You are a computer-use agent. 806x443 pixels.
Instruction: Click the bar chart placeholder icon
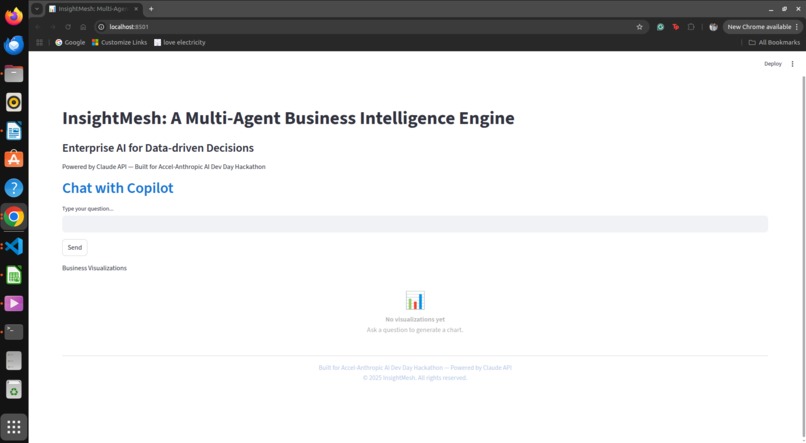click(x=415, y=300)
